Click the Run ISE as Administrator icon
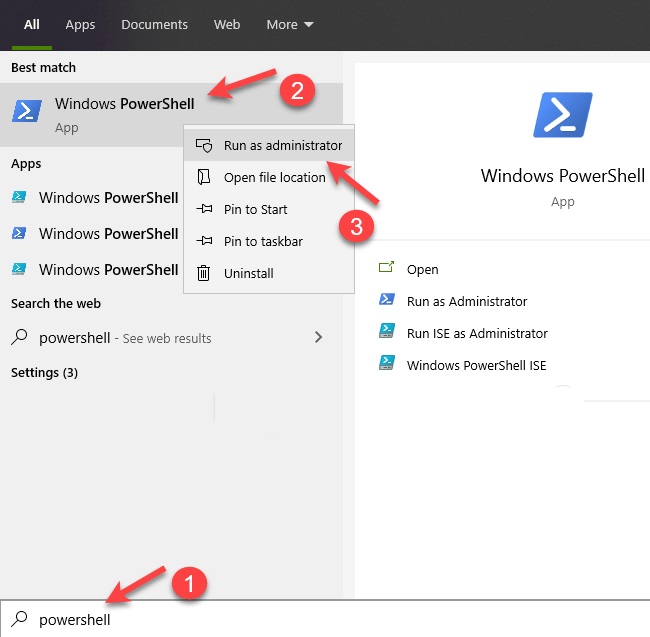Image resolution: width=650 pixels, height=637 pixels. (387, 331)
